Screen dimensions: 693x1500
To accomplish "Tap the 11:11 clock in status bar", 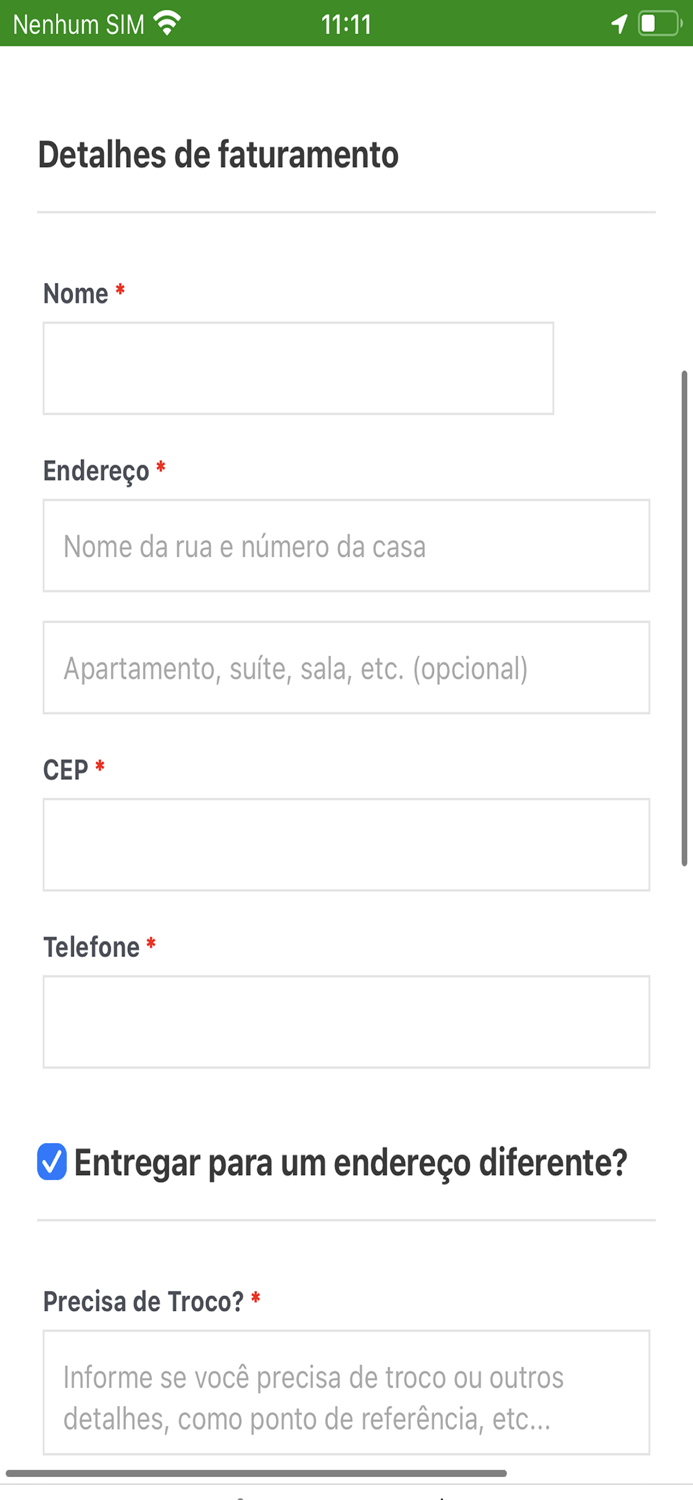I will pyautogui.click(x=345, y=22).
